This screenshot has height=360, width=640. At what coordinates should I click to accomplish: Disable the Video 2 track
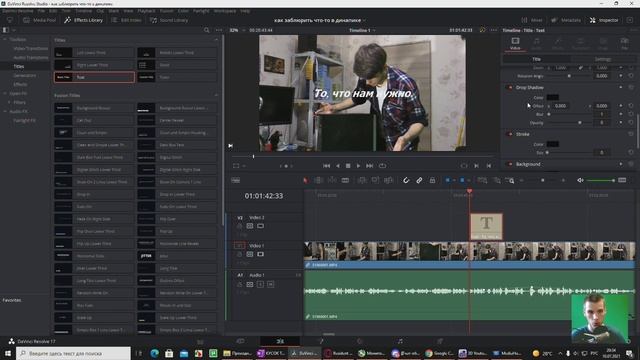click(260, 226)
